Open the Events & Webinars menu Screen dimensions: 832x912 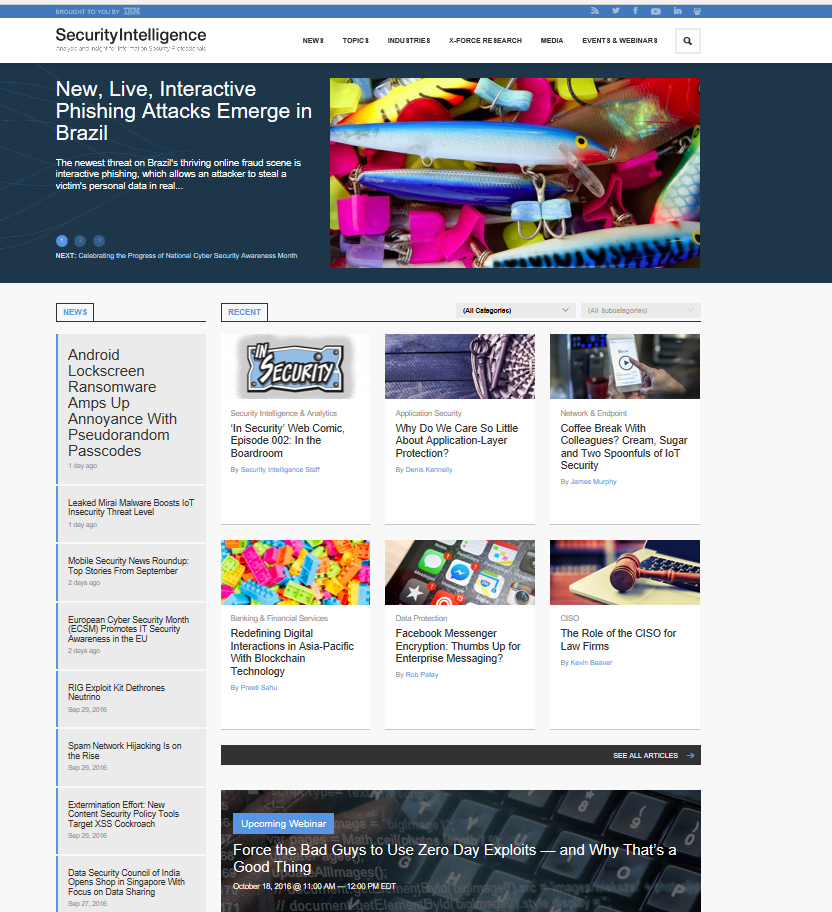click(620, 41)
